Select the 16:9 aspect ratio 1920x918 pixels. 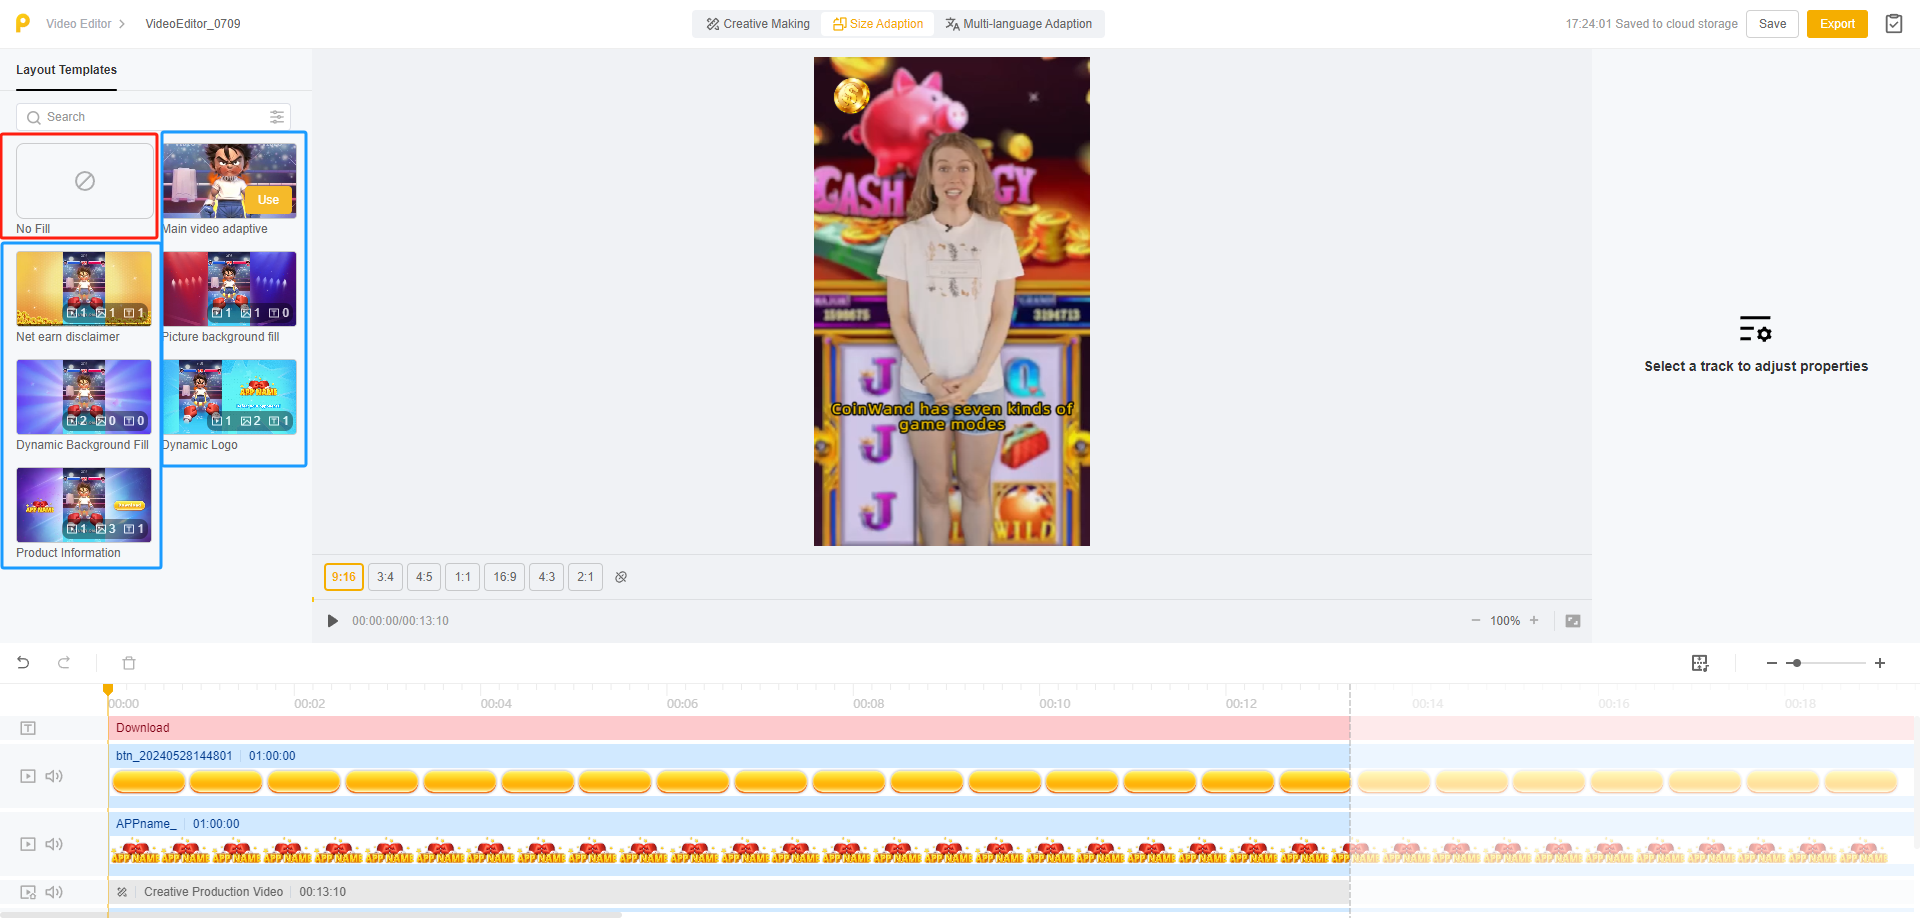[x=504, y=577]
